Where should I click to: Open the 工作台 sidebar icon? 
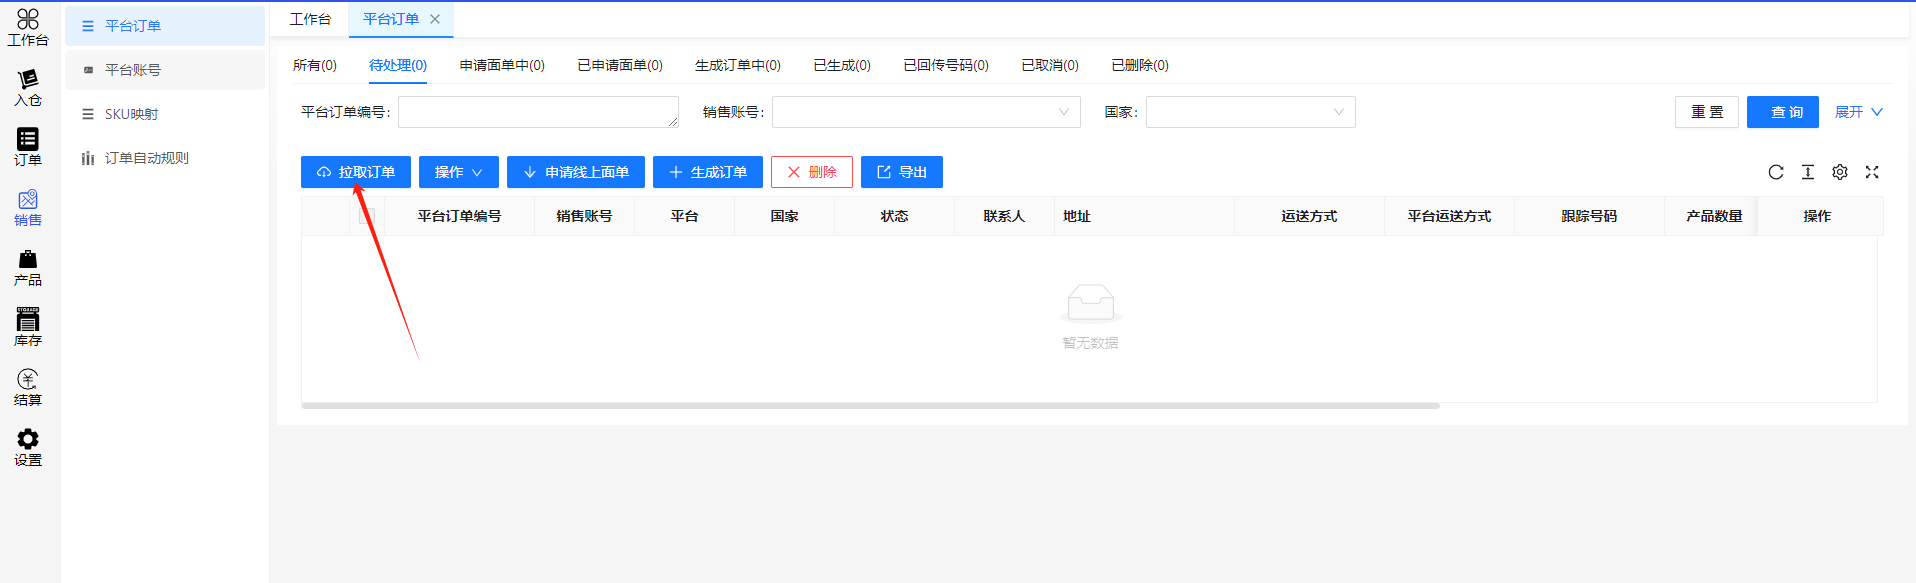pos(28,27)
